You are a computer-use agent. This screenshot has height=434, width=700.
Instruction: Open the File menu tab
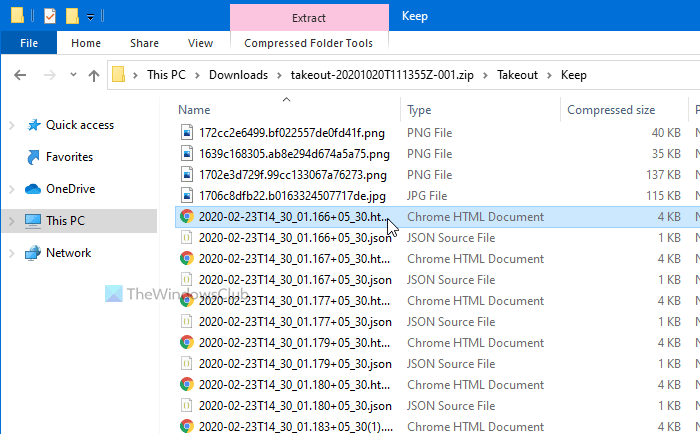point(29,43)
